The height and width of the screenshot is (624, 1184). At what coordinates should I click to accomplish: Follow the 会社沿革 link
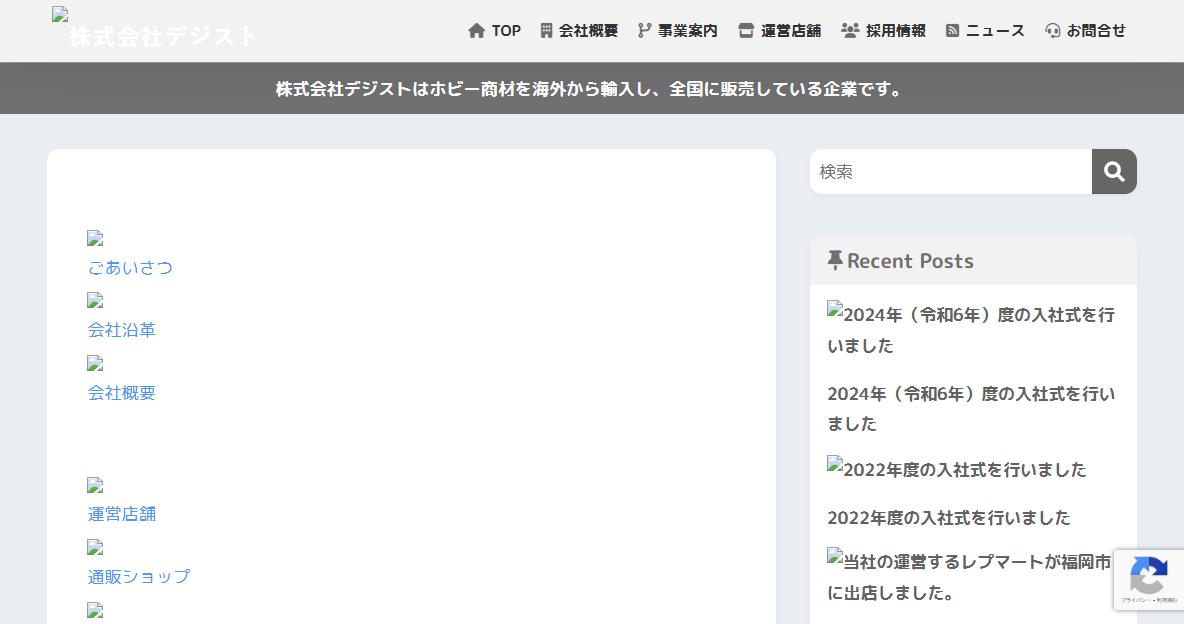coord(122,330)
